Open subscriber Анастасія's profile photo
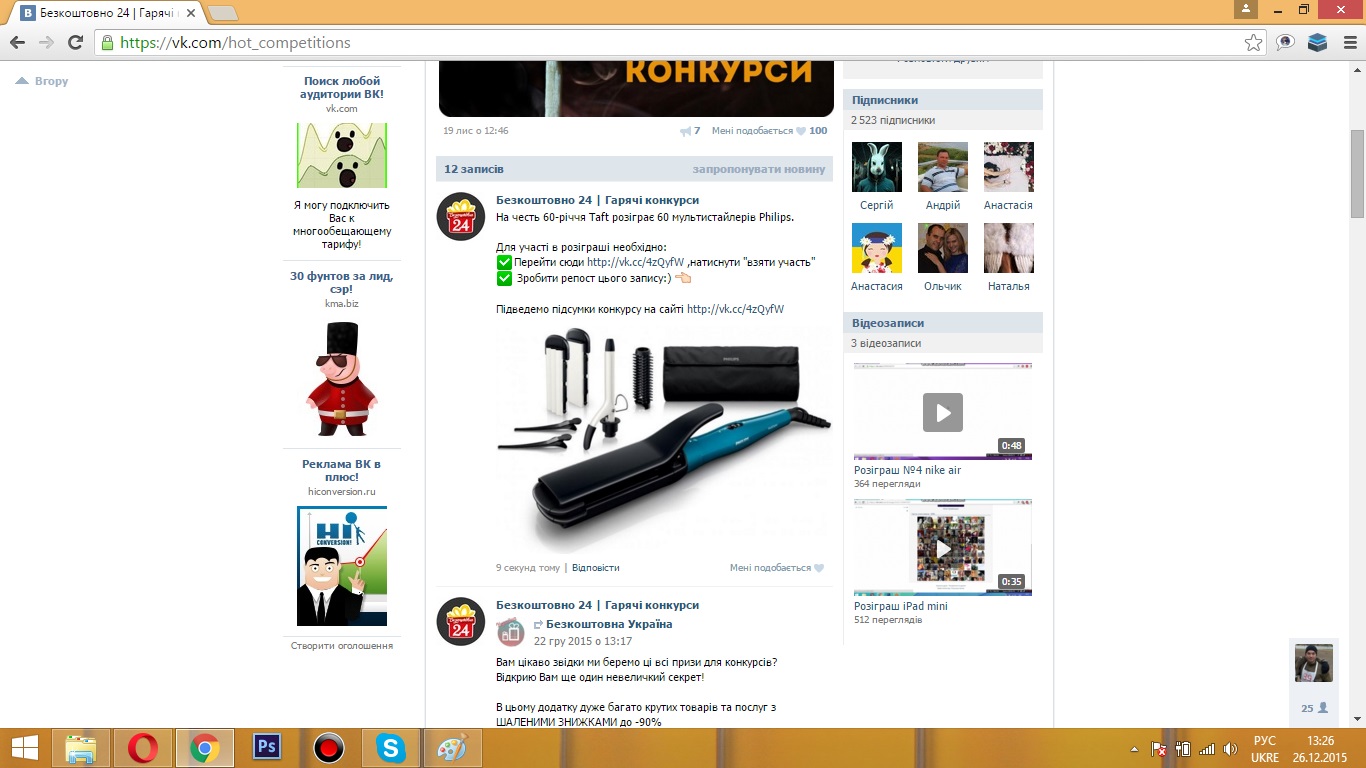The image size is (1366, 768). 1009,167
